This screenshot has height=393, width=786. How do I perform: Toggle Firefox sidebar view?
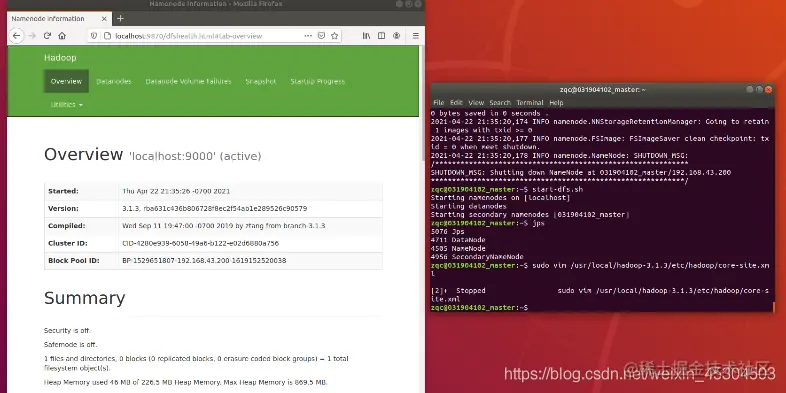click(381, 36)
